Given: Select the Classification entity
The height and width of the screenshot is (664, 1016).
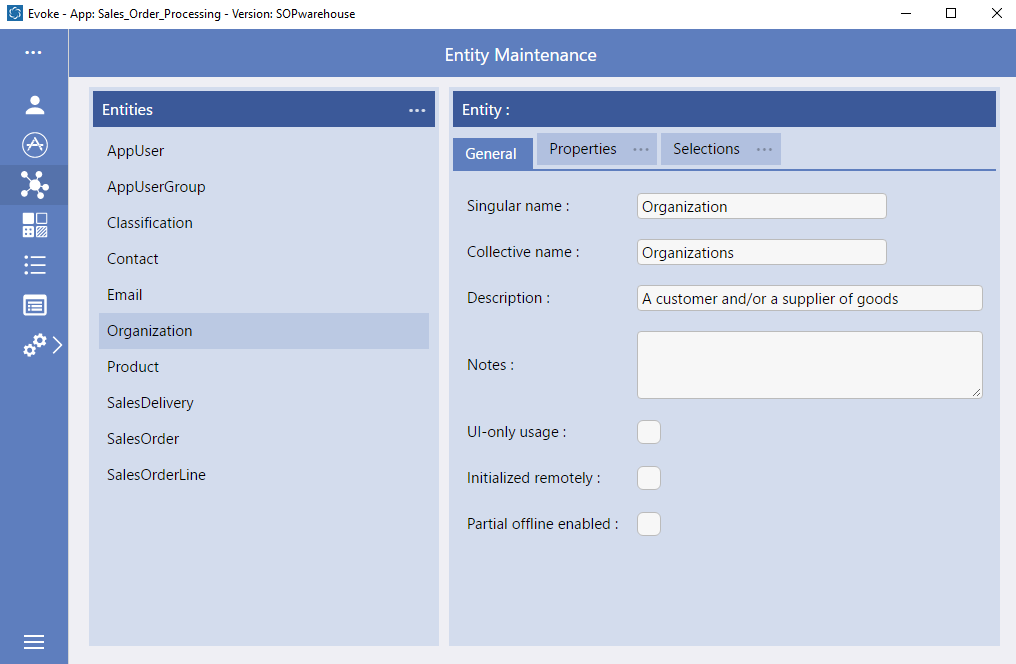Looking at the screenshot, I should tap(264, 223).
